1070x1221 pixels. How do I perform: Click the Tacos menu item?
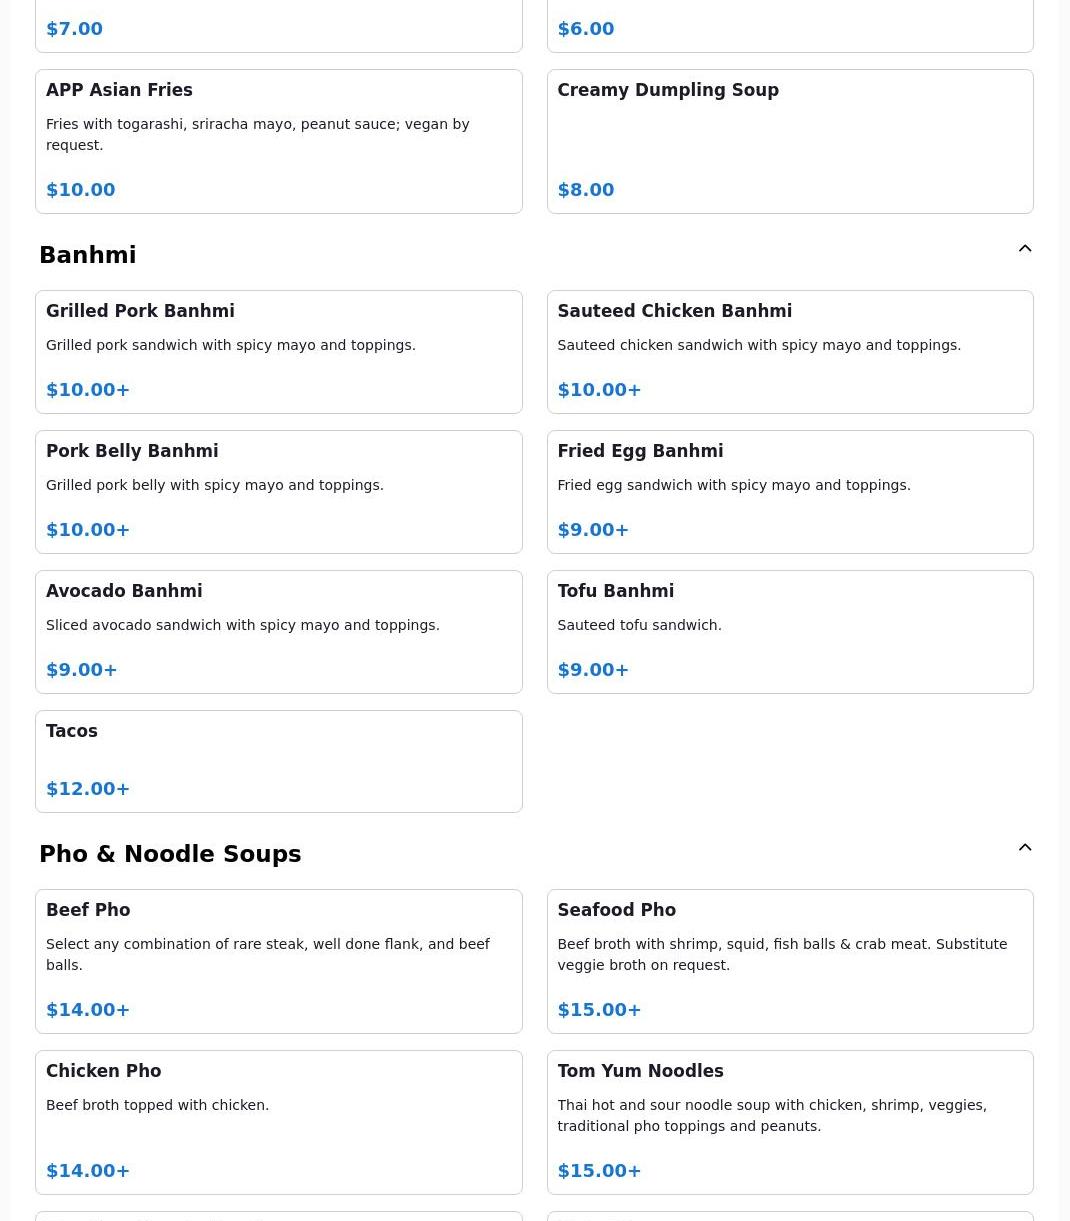278,760
